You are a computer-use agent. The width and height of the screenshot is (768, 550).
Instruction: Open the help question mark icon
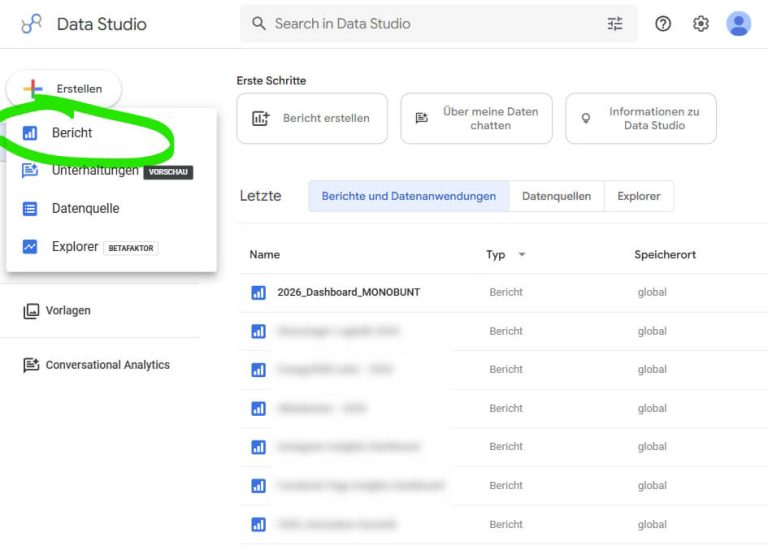(663, 24)
